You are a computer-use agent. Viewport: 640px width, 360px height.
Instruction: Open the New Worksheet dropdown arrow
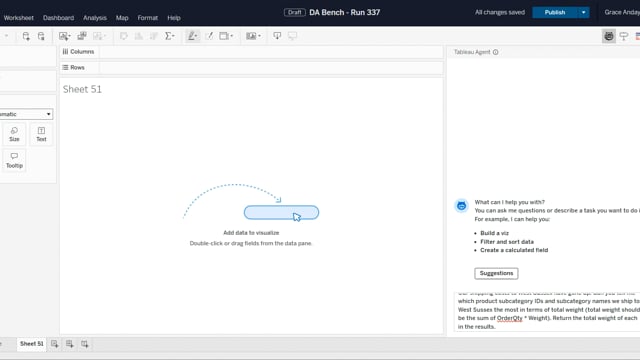coord(69,36)
